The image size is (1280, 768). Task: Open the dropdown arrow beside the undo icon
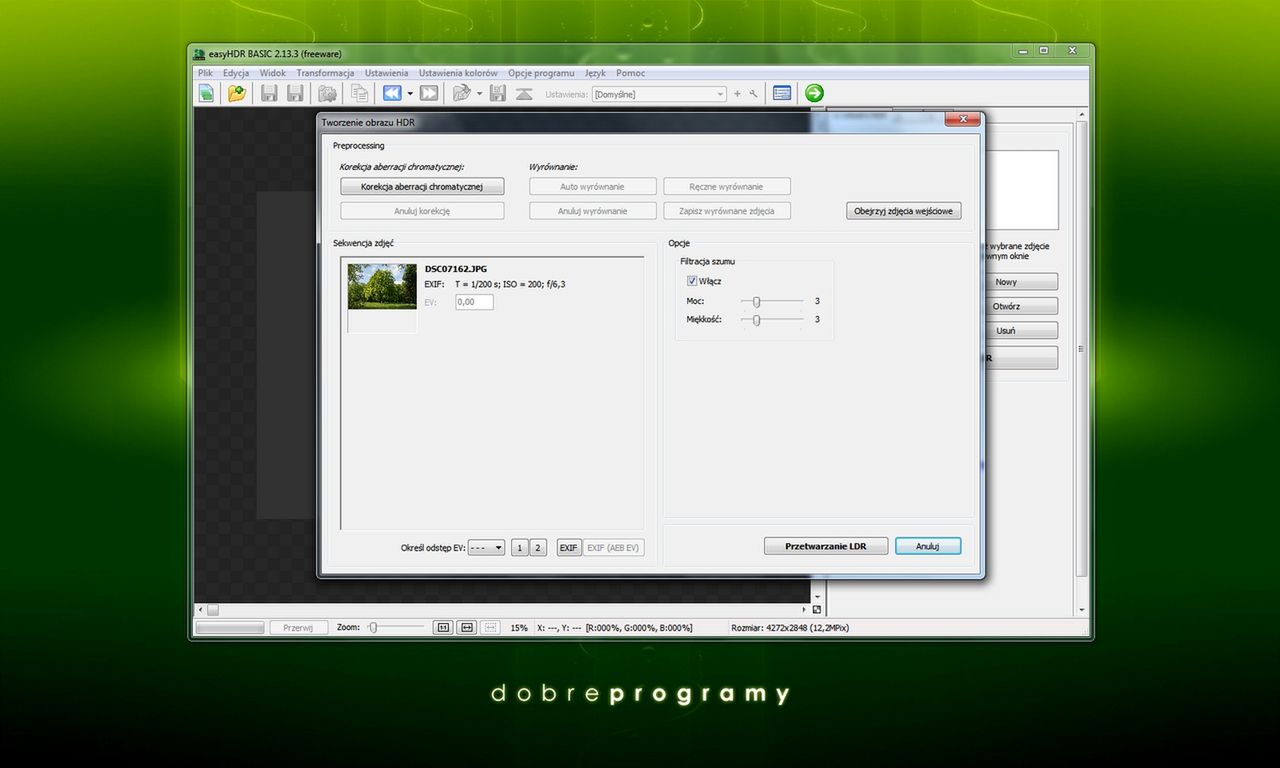(410, 93)
